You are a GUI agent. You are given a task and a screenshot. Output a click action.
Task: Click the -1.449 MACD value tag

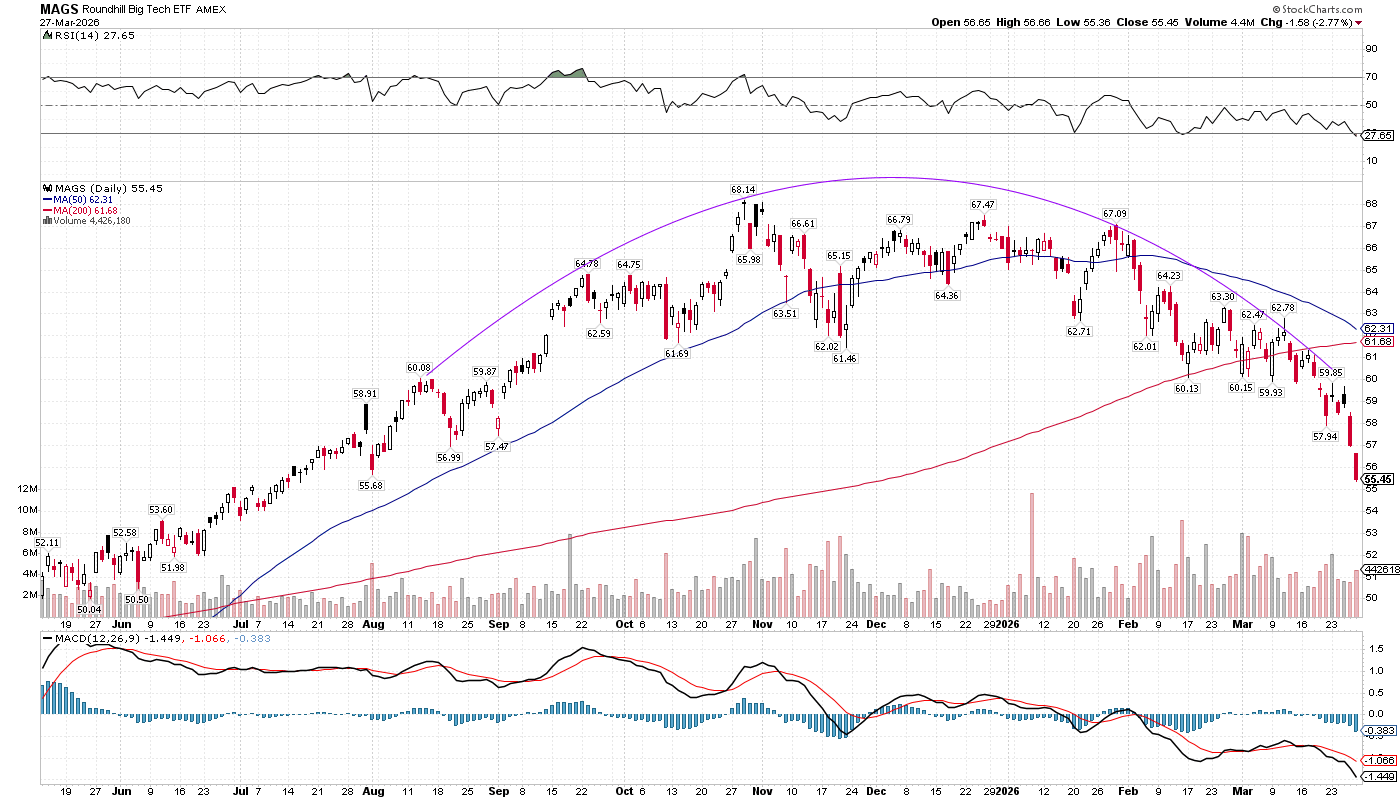[1378, 776]
